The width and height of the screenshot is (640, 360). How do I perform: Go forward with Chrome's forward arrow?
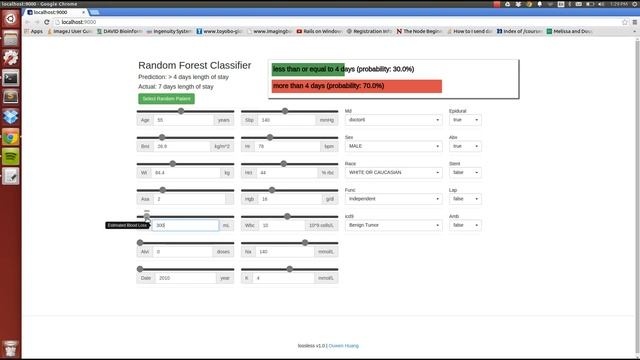37,22
